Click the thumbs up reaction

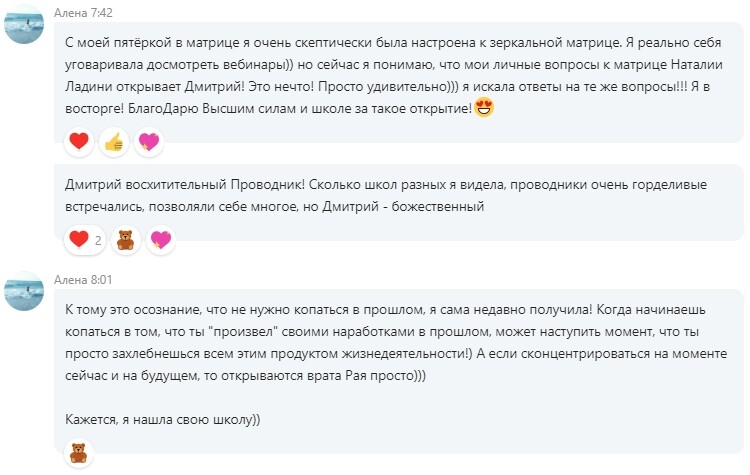pos(113,142)
